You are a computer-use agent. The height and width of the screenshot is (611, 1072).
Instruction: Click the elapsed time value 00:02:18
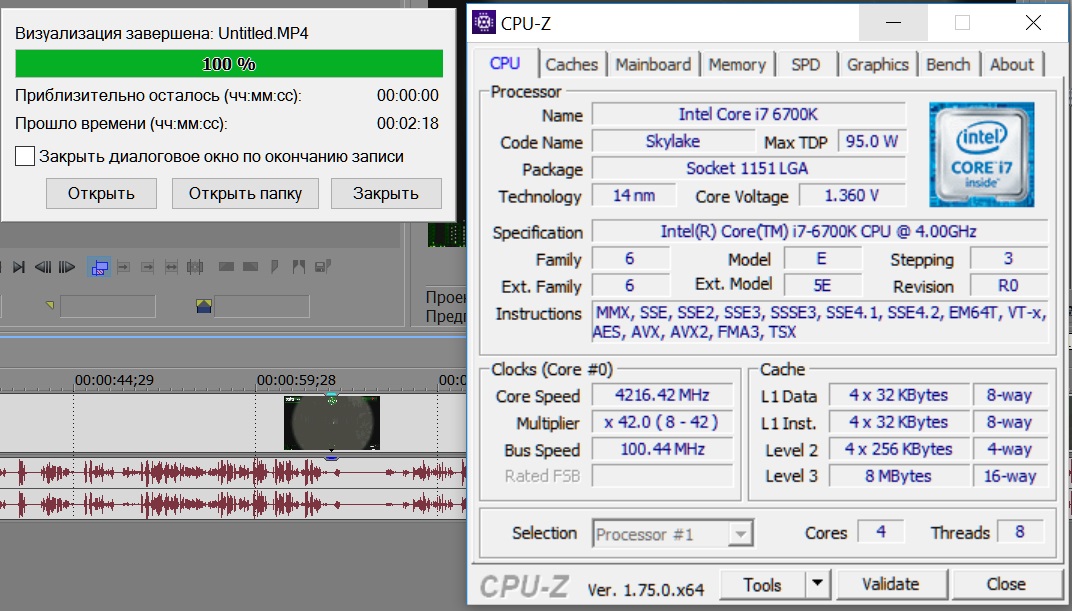tap(407, 124)
